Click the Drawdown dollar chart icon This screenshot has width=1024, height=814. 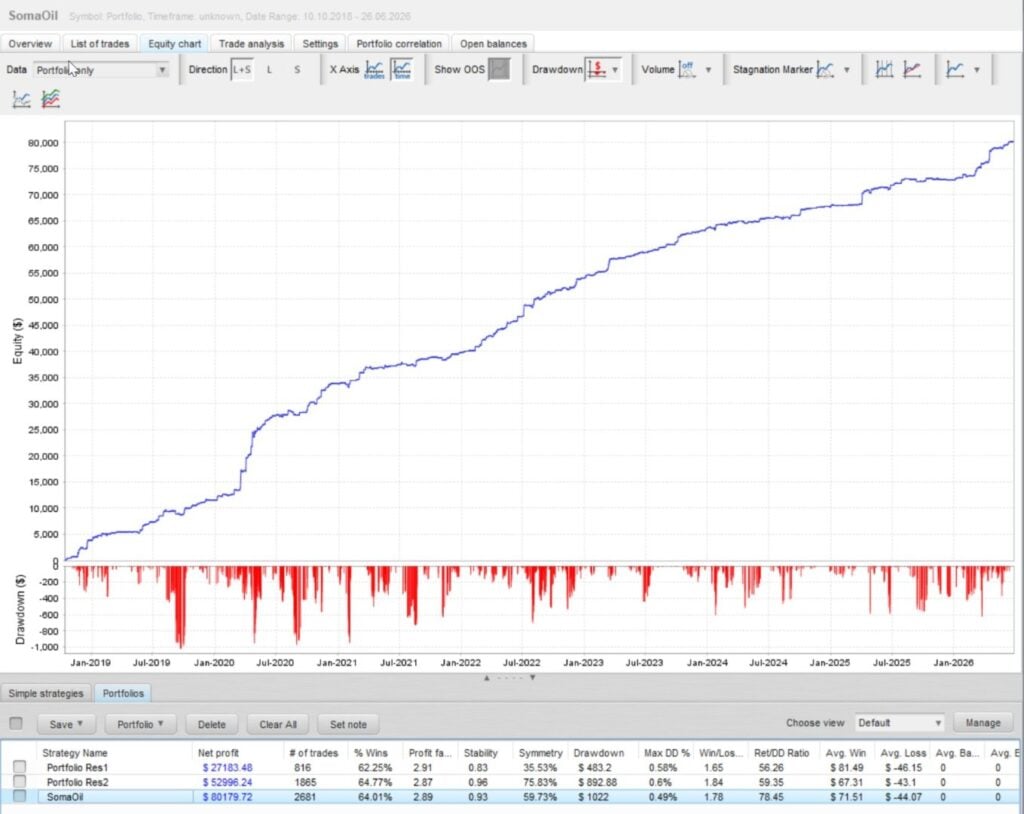point(597,69)
